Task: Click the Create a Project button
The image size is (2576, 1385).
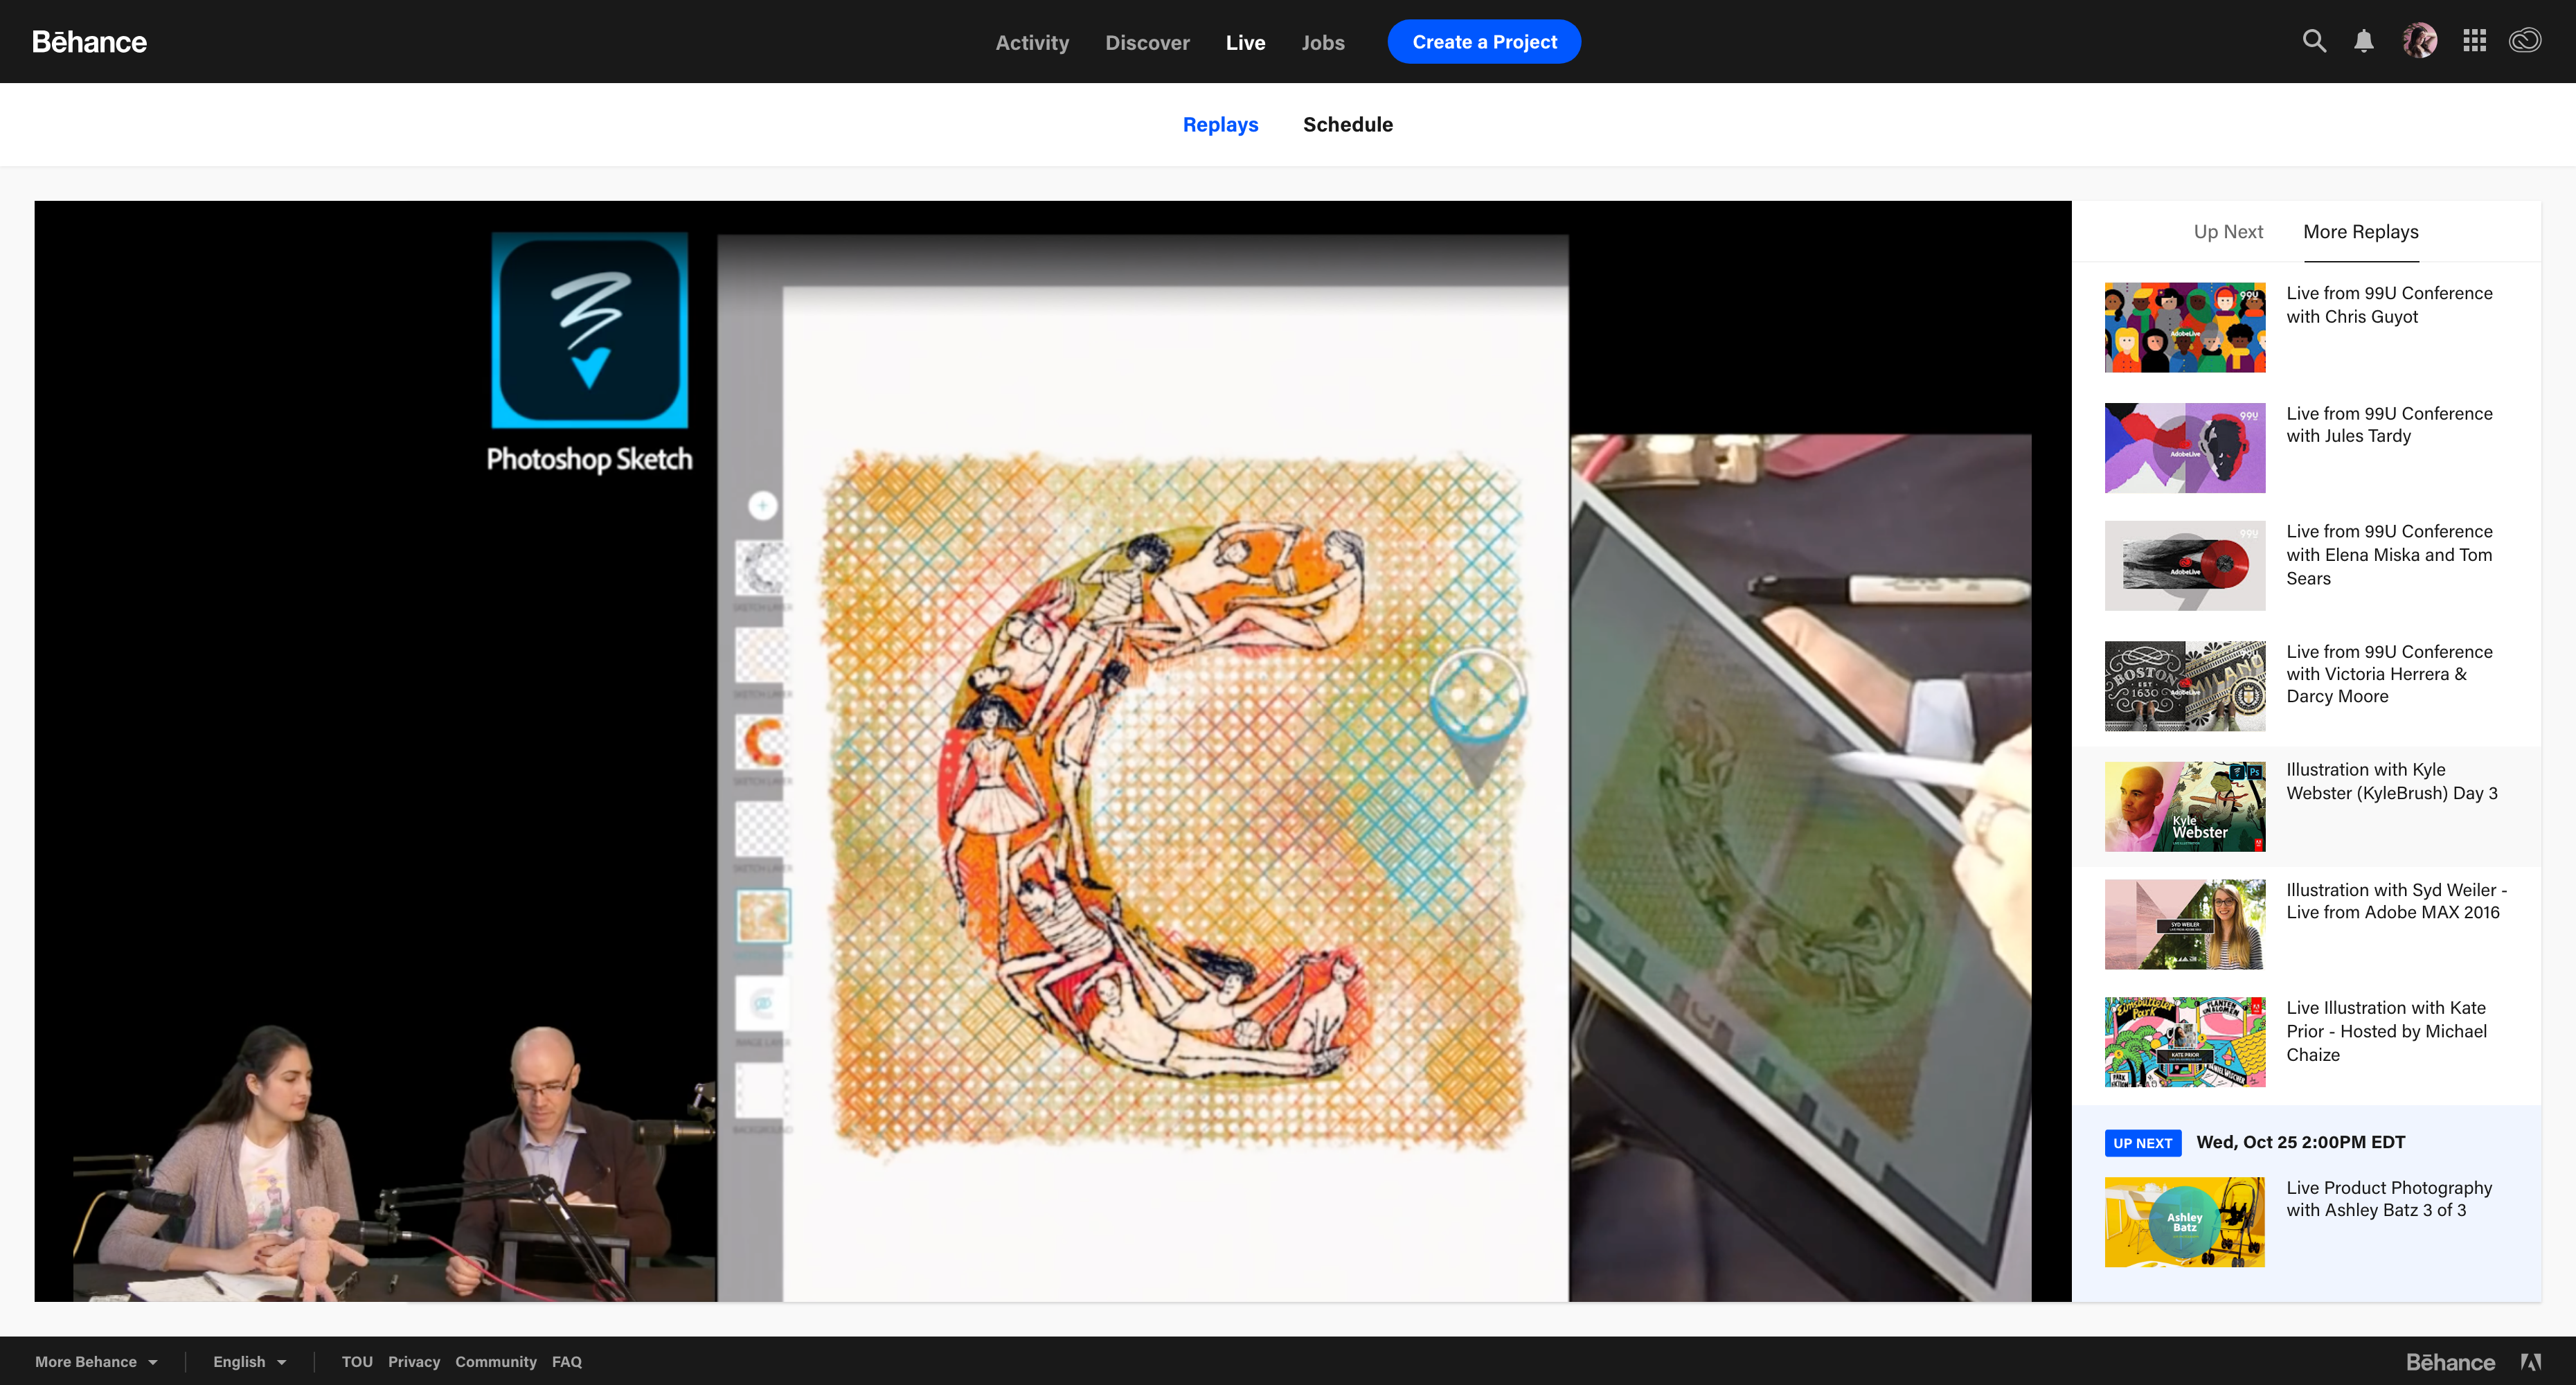Action: 1484,42
